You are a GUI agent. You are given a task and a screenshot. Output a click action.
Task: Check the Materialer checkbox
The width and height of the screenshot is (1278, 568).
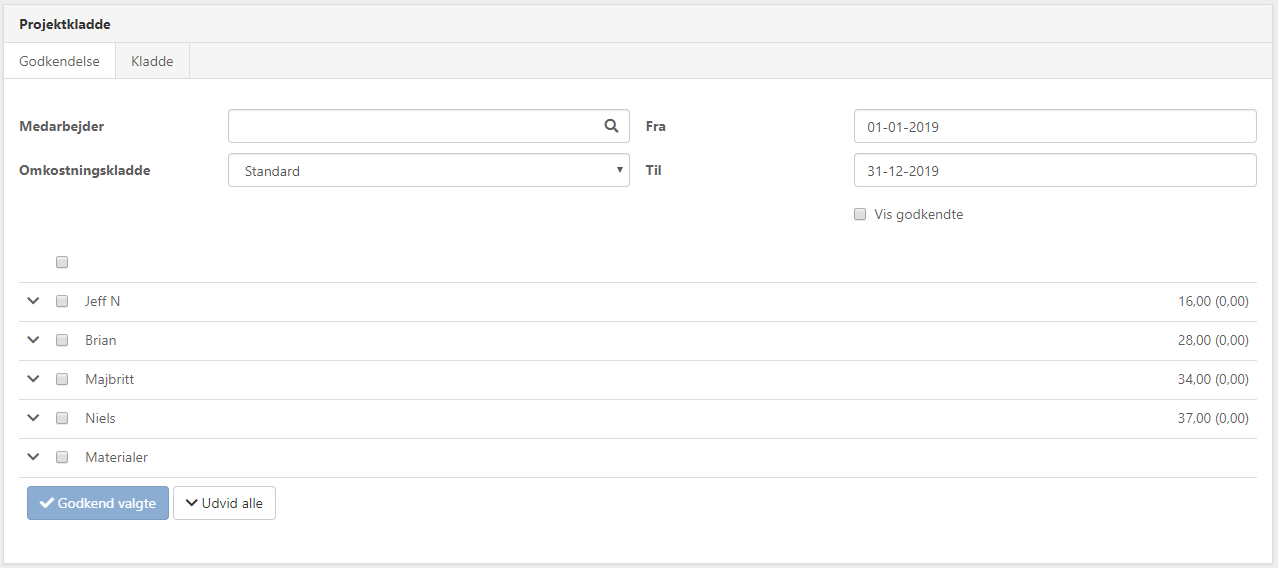tap(62, 457)
